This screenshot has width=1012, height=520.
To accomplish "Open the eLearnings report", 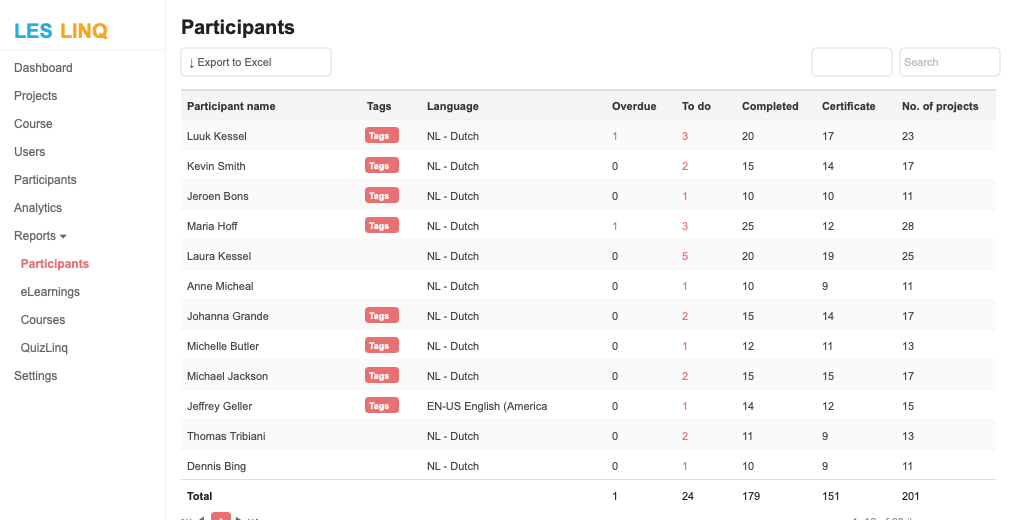I will (x=50, y=292).
